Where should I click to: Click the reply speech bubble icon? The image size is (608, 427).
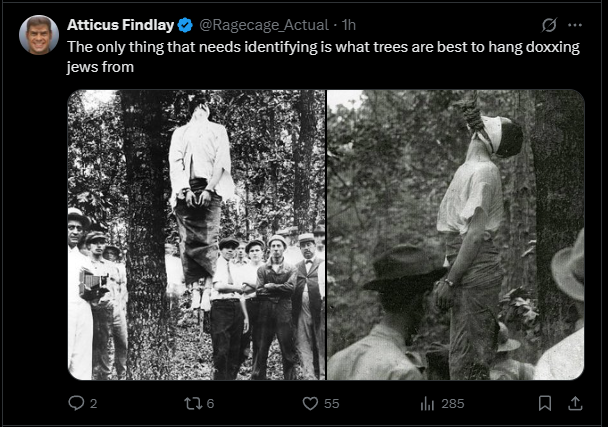click(x=76, y=403)
